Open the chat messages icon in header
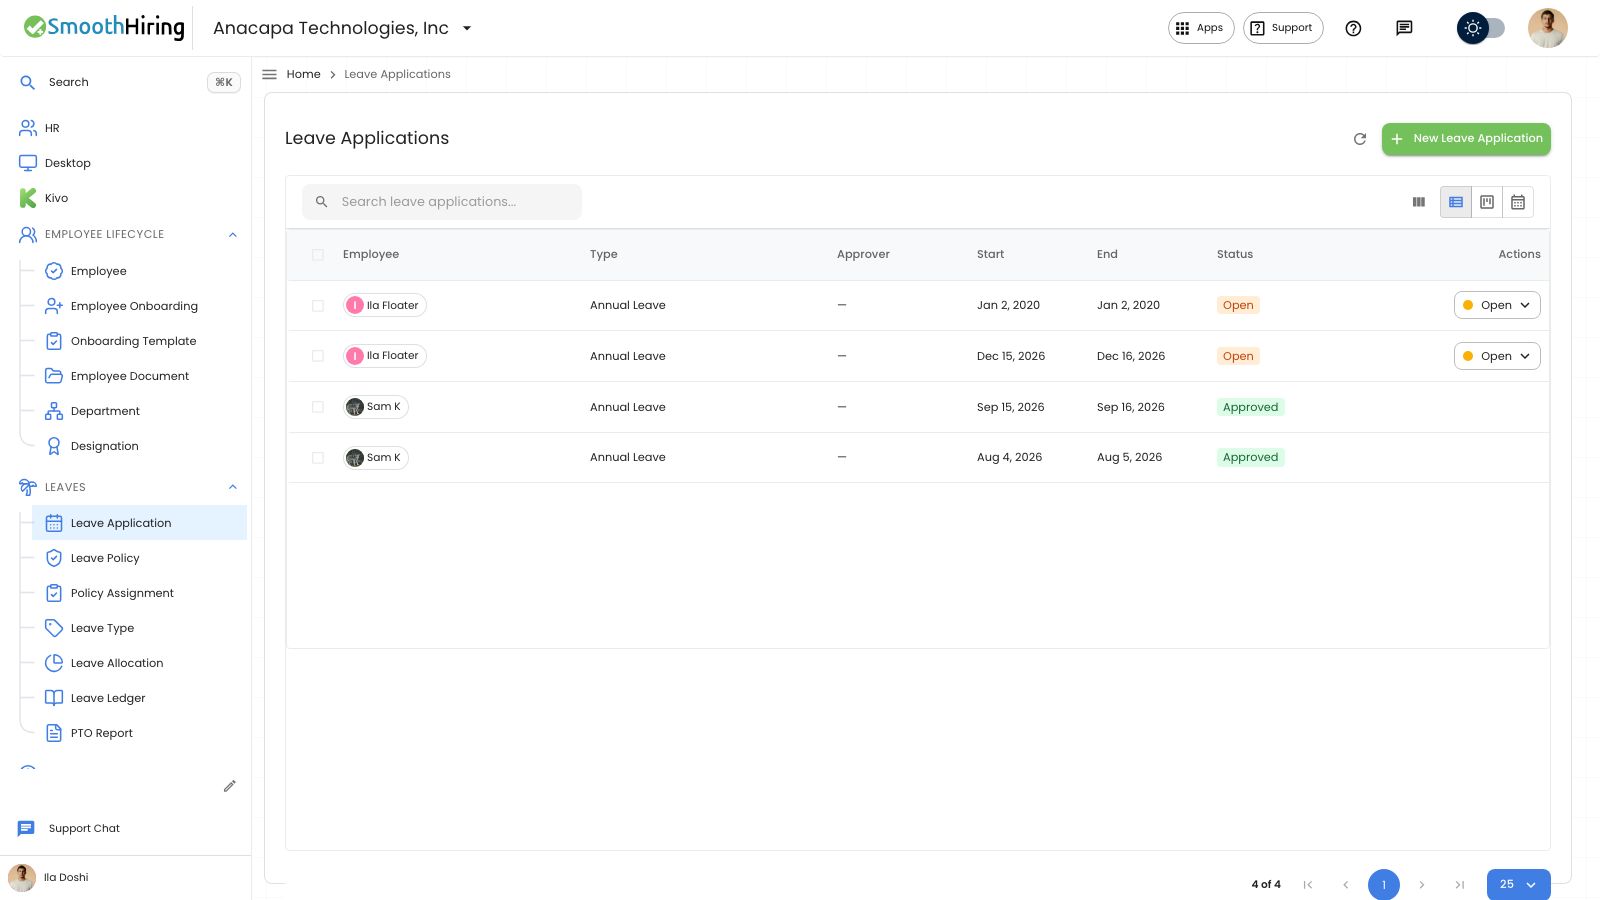 1404,28
